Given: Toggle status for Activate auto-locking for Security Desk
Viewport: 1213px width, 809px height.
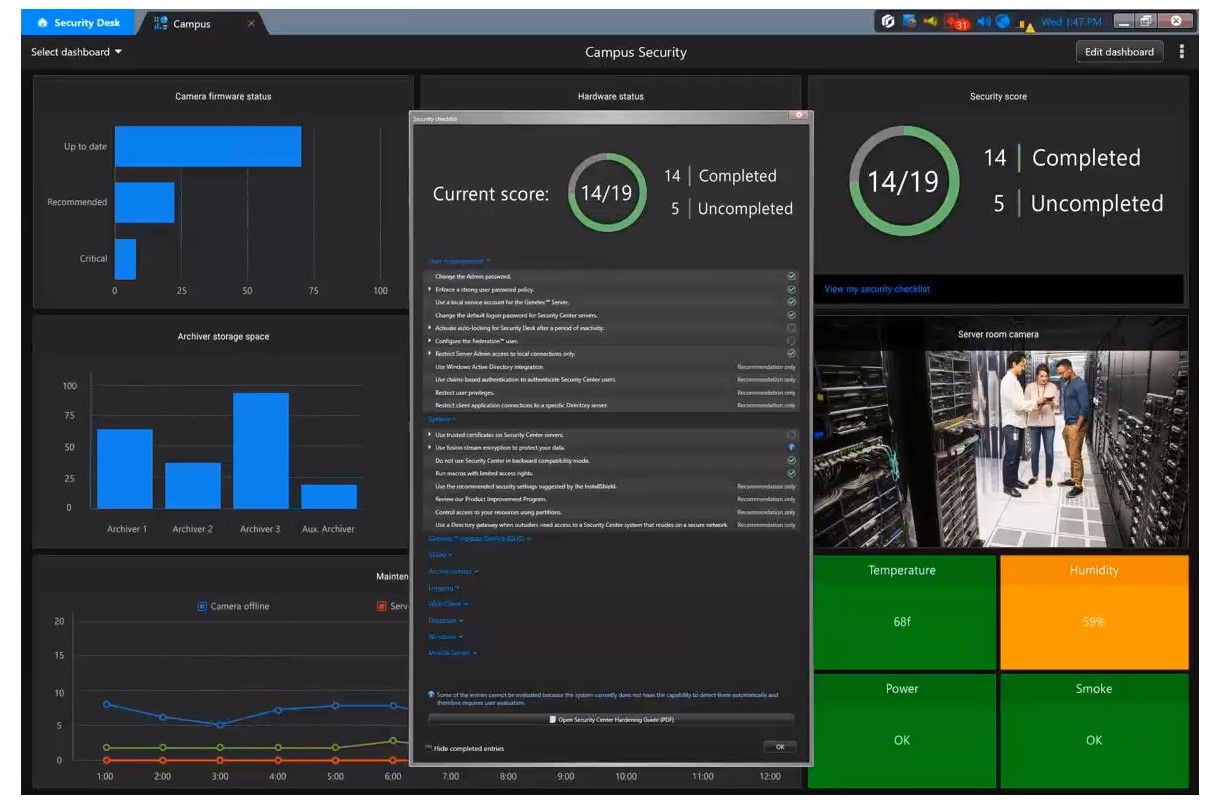Looking at the screenshot, I should pos(791,328).
